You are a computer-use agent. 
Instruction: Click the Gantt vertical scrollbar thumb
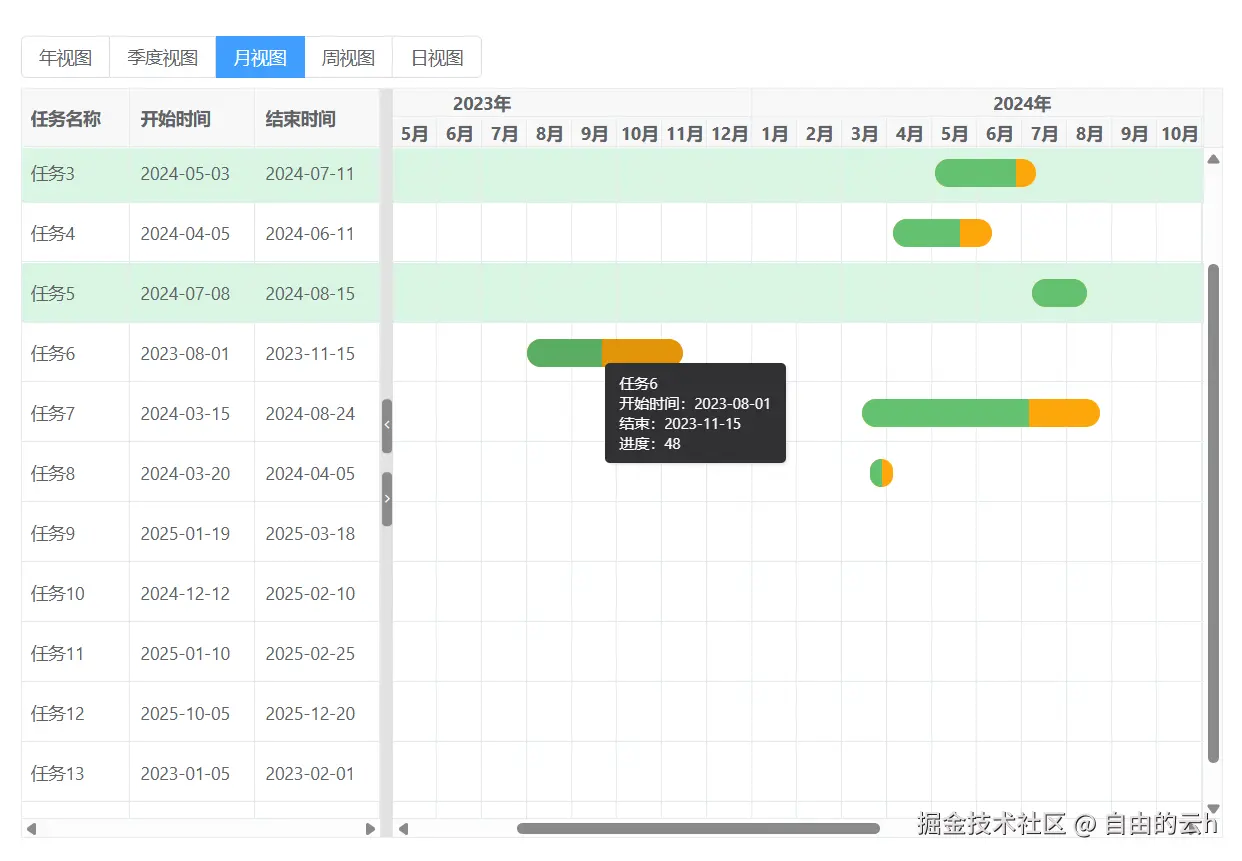click(x=1213, y=513)
